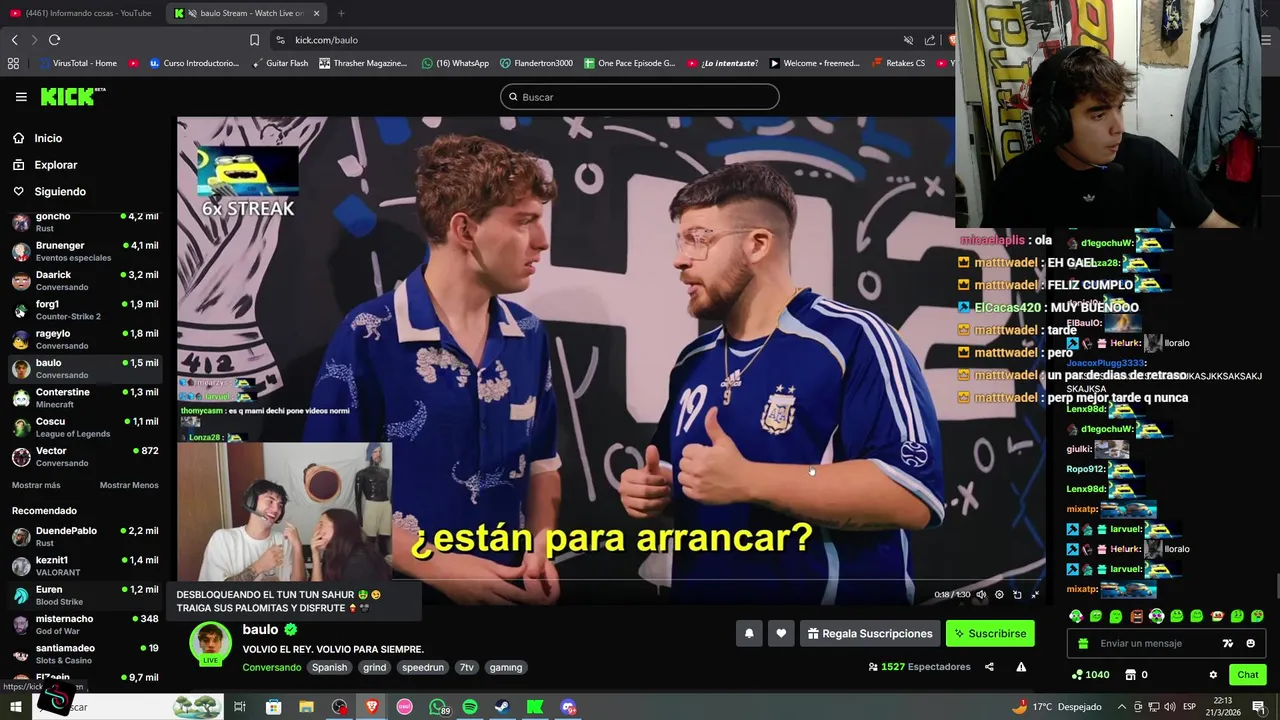The width and height of the screenshot is (1280, 720).
Task: Bookmark this page icon
Action: pyautogui.click(x=254, y=40)
